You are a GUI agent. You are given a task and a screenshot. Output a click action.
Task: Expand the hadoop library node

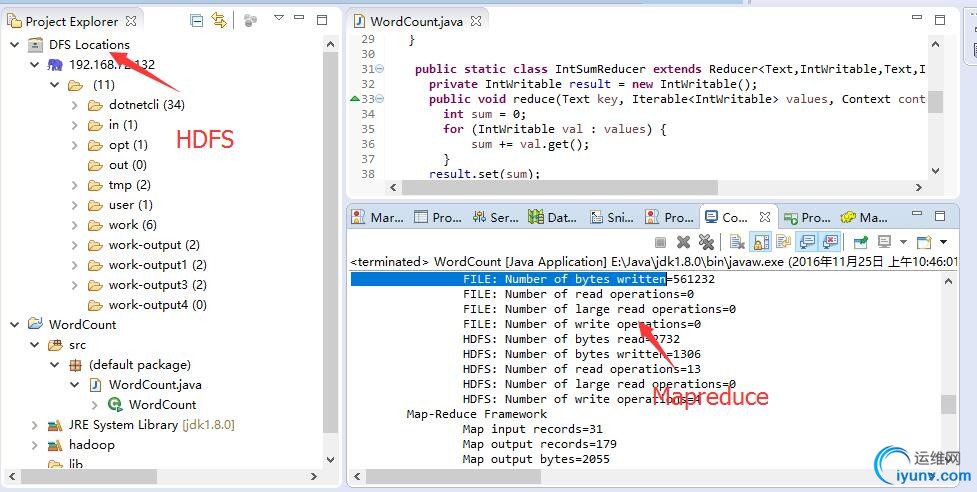pos(35,445)
